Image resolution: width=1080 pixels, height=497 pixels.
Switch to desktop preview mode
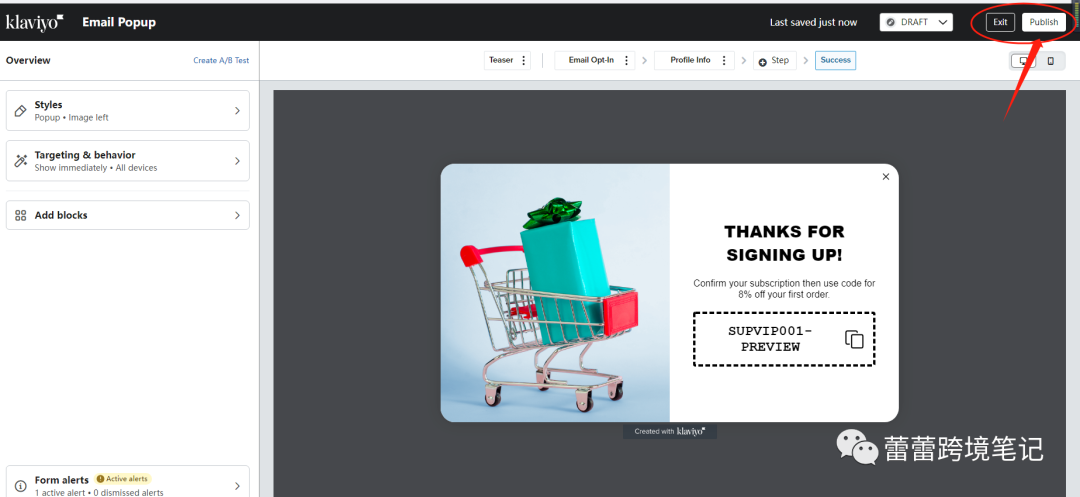pyautogui.click(x=1024, y=61)
